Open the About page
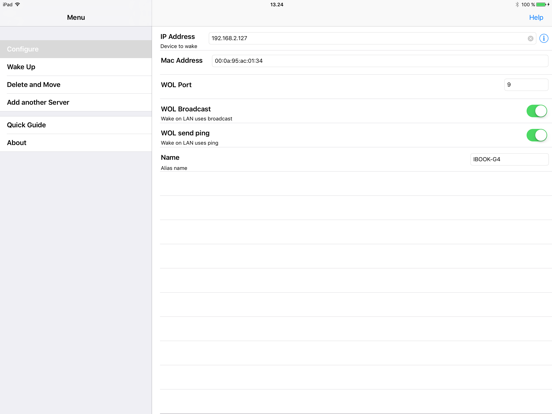552x414 pixels. click(x=76, y=143)
